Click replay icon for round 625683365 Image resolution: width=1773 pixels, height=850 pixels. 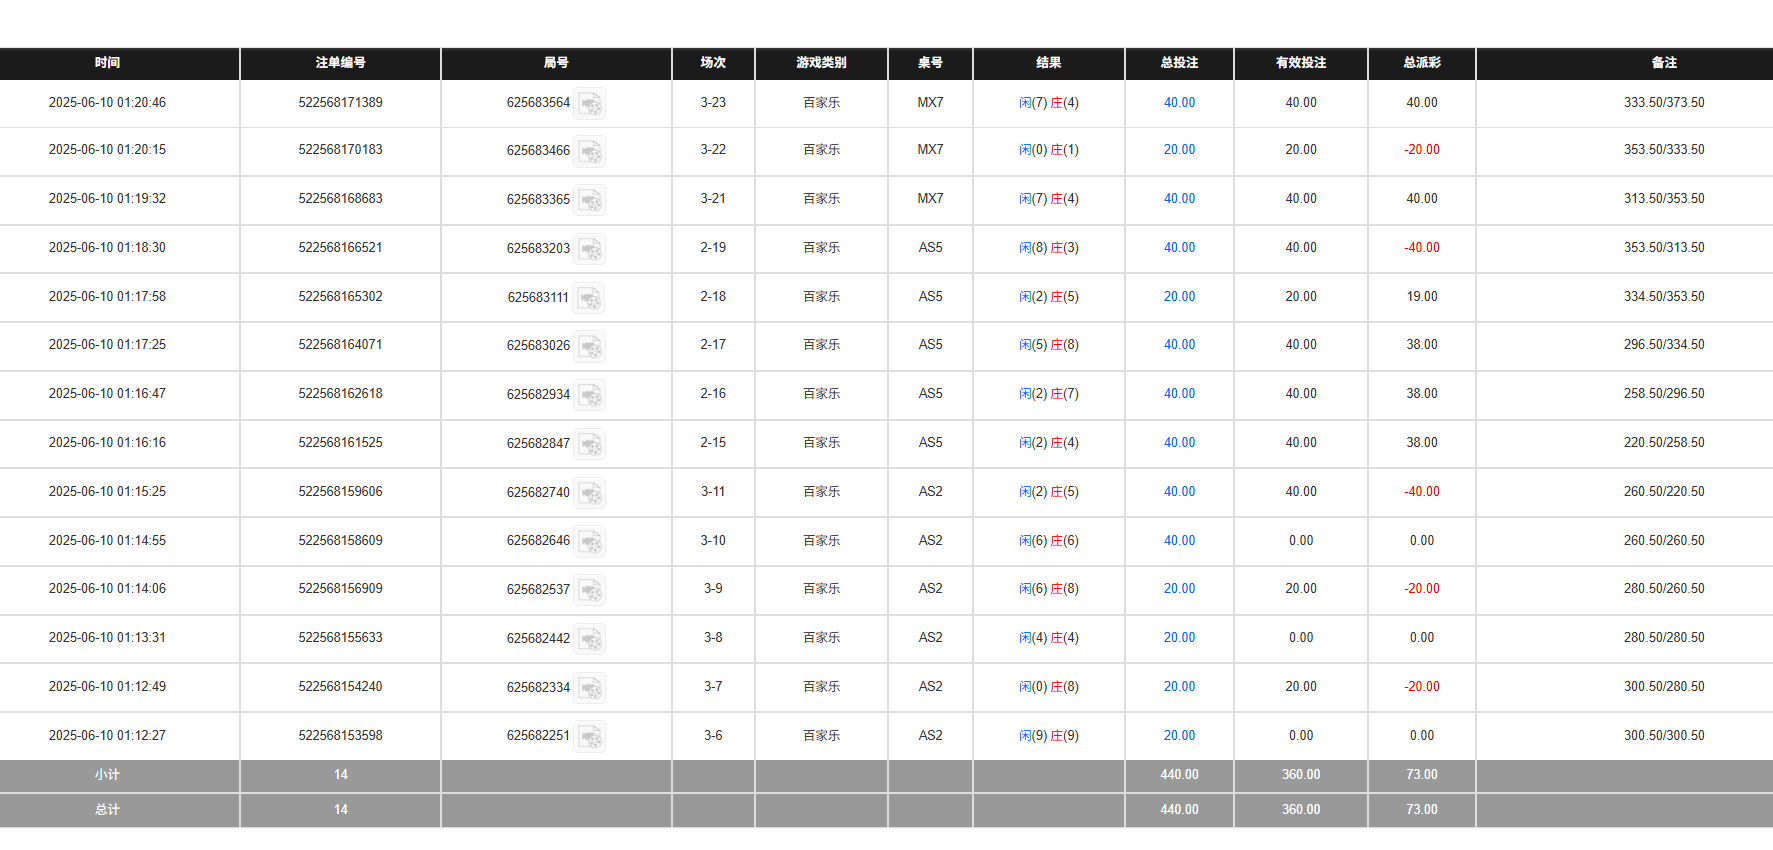point(590,200)
